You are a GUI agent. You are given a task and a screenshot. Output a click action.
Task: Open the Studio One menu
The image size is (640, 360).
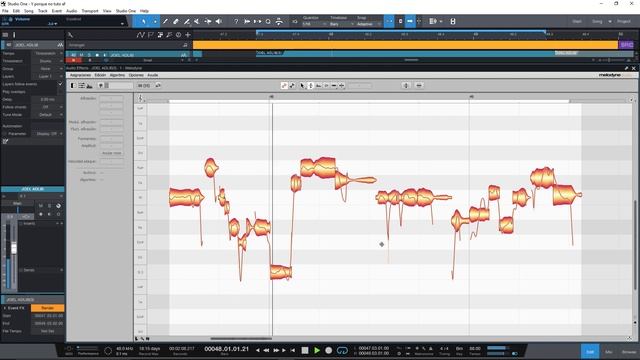click(126, 11)
